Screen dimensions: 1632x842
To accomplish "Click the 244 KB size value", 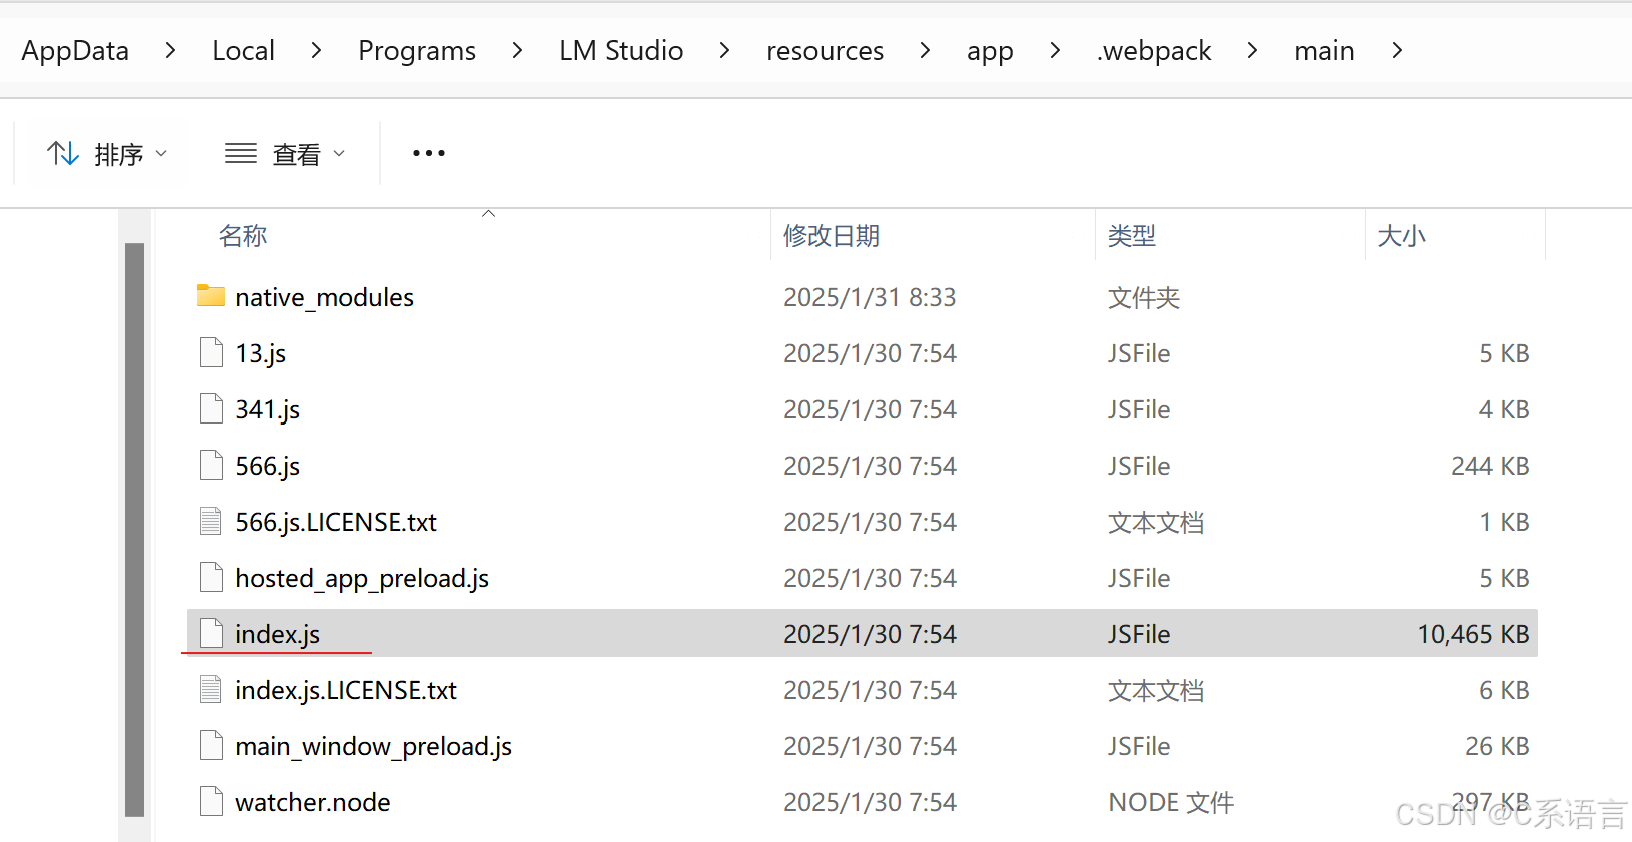I will [x=1490, y=466].
